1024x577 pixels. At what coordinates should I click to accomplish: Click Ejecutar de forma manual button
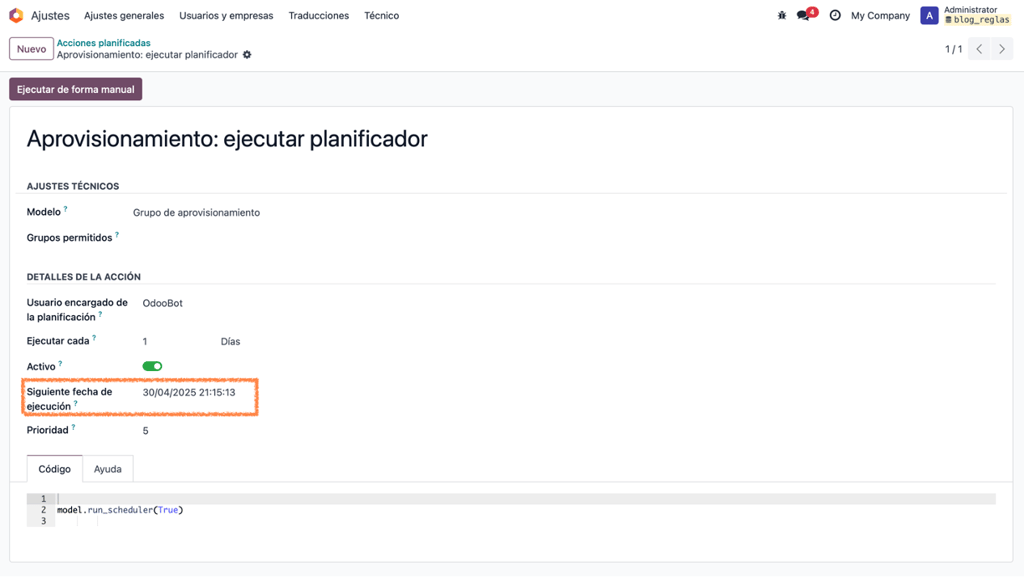(x=76, y=89)
